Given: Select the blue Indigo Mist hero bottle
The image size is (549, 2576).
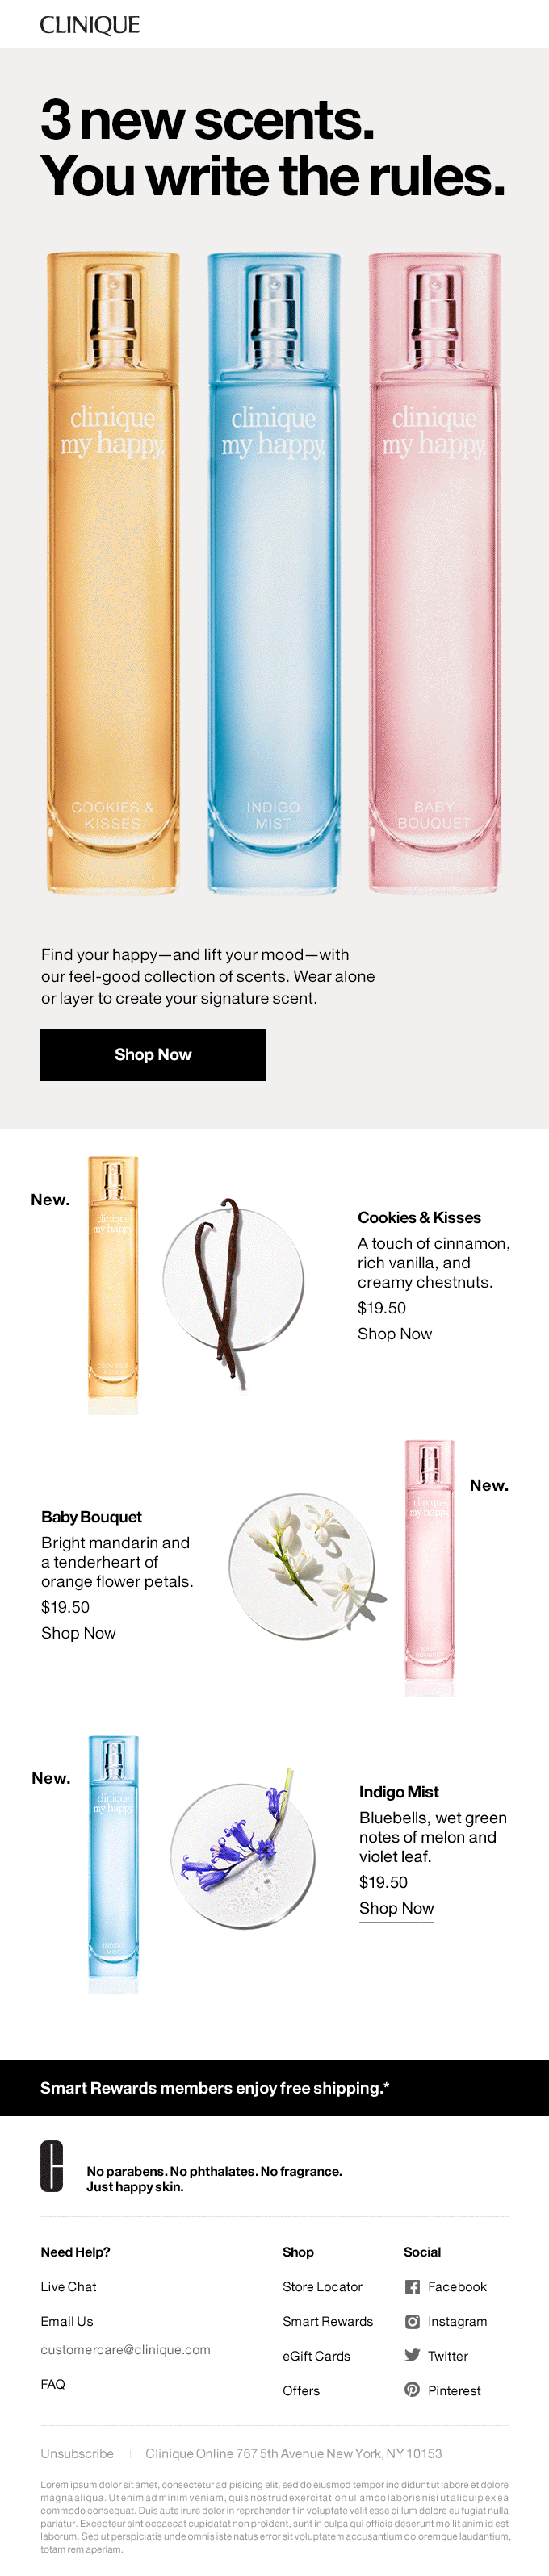Looking at the screenshot, I should point(273,572).
